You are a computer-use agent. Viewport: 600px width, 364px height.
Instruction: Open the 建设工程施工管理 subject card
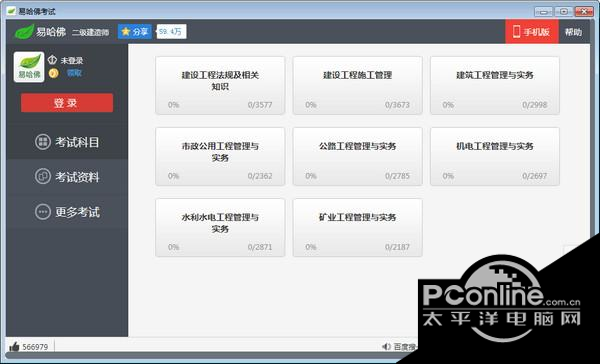(x=357, y=85)
